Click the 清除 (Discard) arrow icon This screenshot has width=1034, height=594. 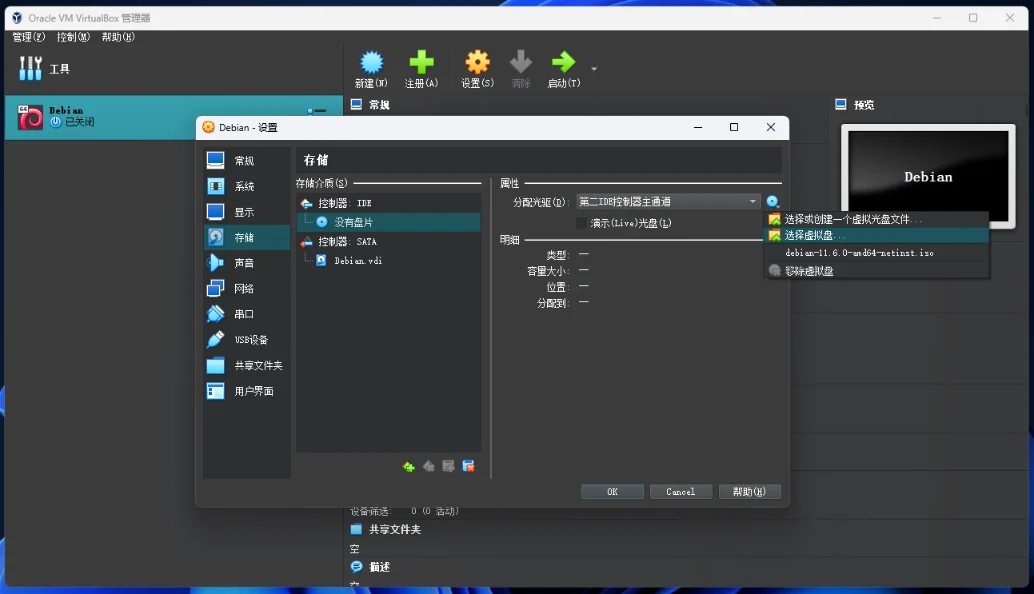point(521,63)
